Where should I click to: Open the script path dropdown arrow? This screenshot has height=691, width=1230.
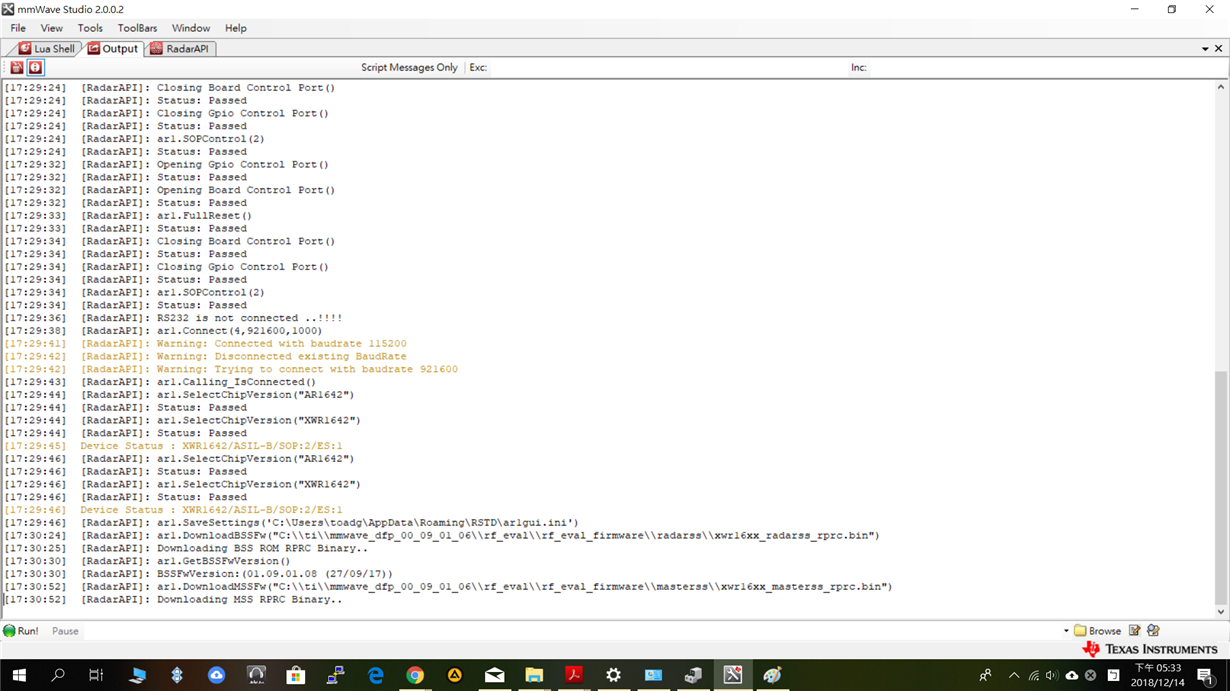click(x=1066, y=631)
